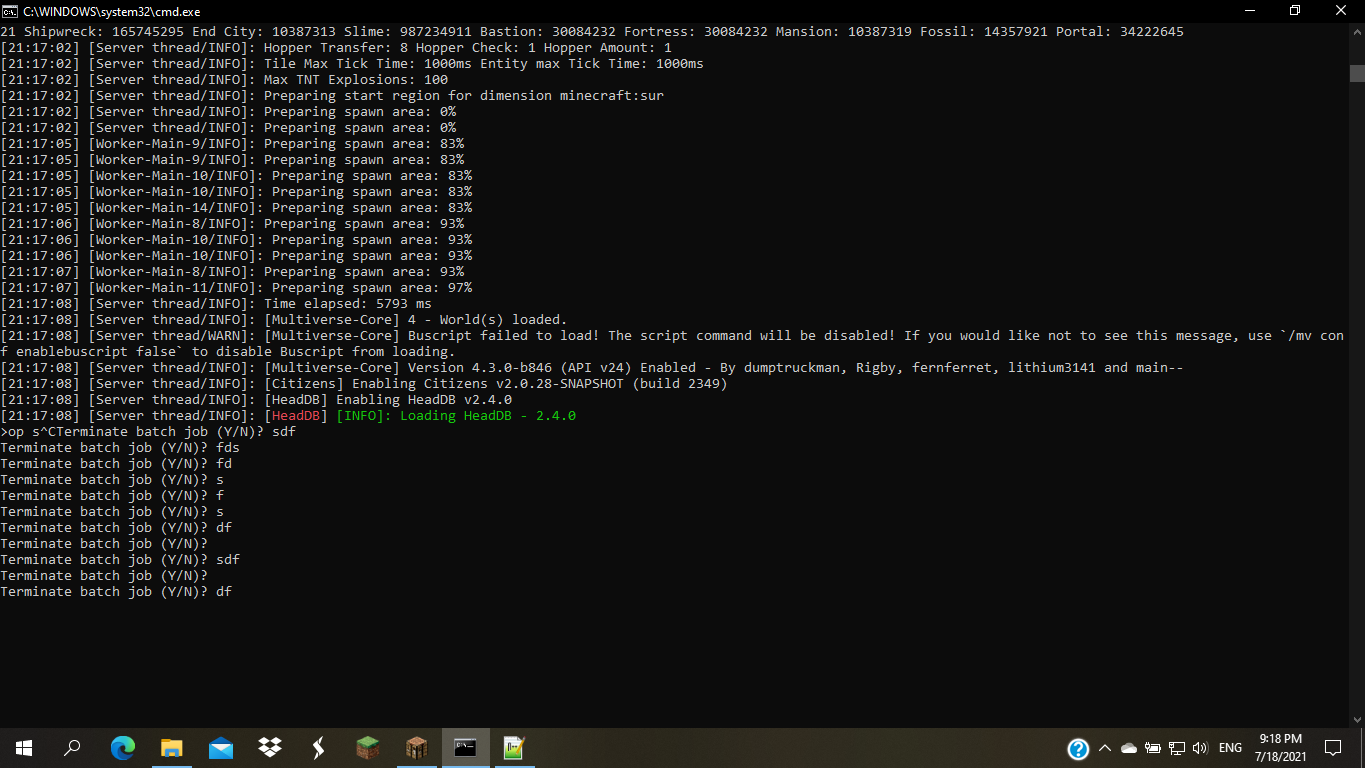The height and width of the screenshot is (768, 1365).
Task: Launch Minecraft grass block taskbar icon
Action: [367, 747]
